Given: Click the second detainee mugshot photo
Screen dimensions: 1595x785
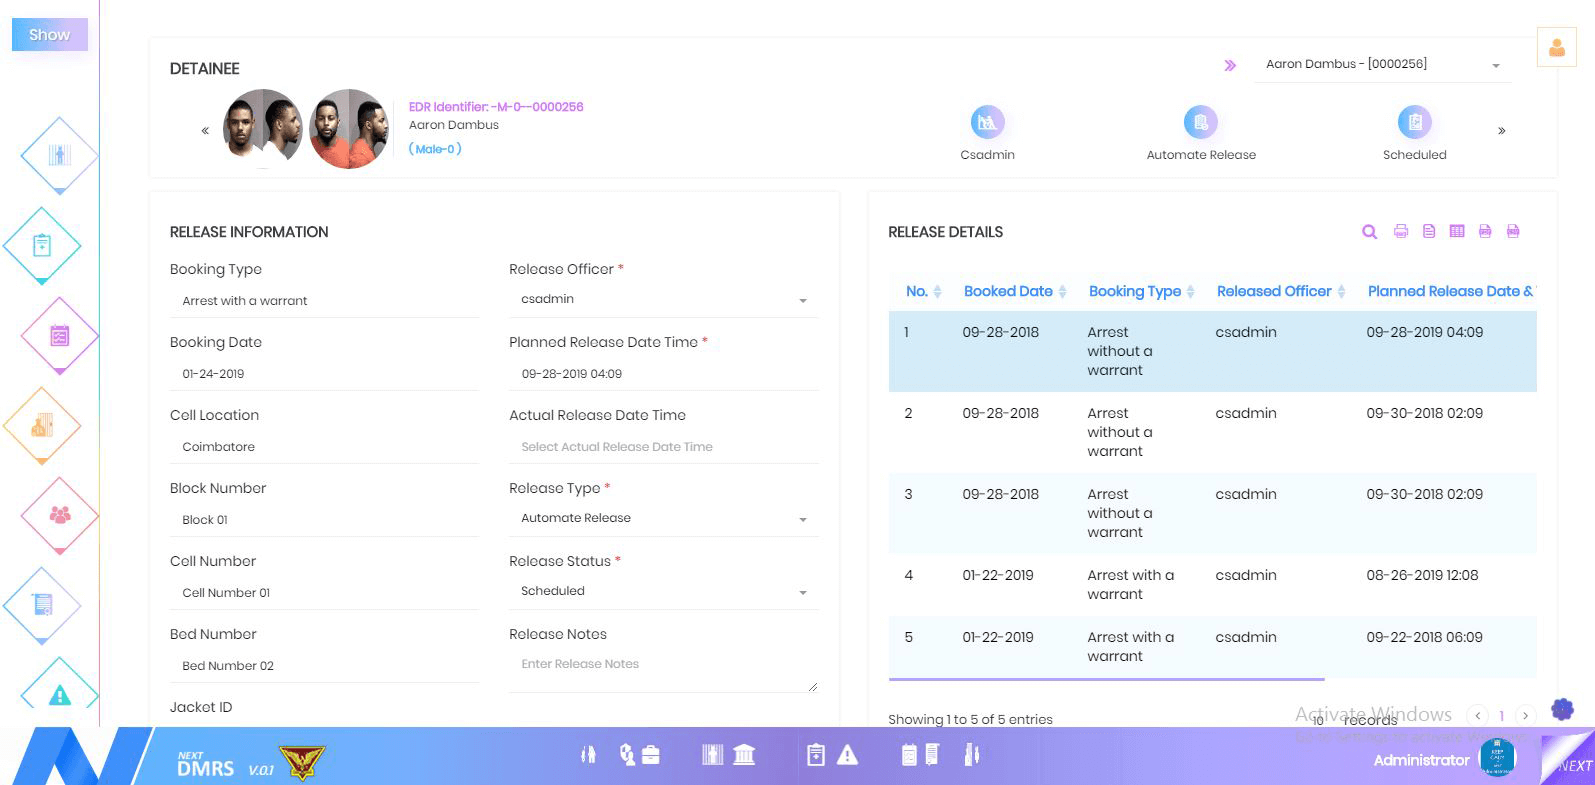Looking at the screenshot, I should (x=349, y=128).
